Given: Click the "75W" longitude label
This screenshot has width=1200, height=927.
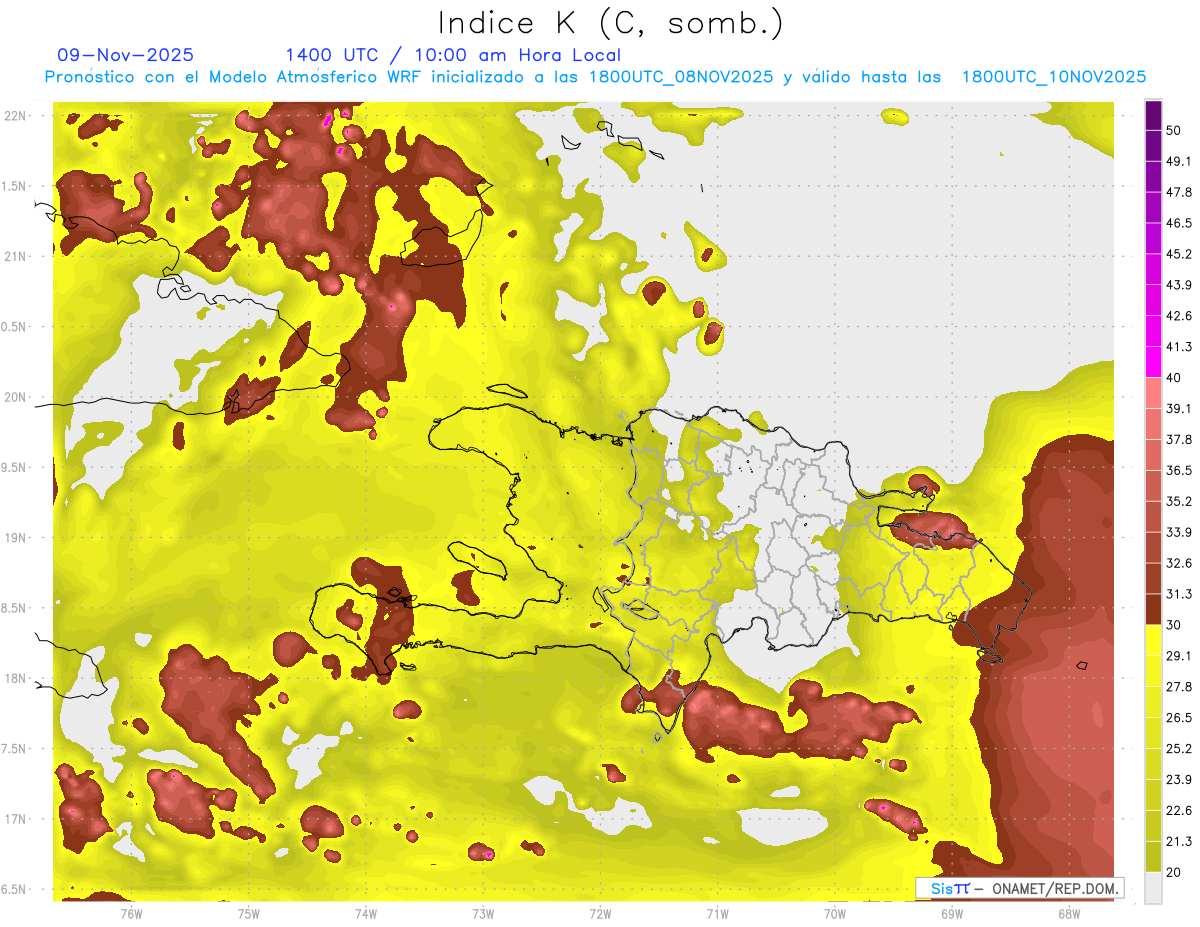Looking at the screenshot, I should pos(249,913).
